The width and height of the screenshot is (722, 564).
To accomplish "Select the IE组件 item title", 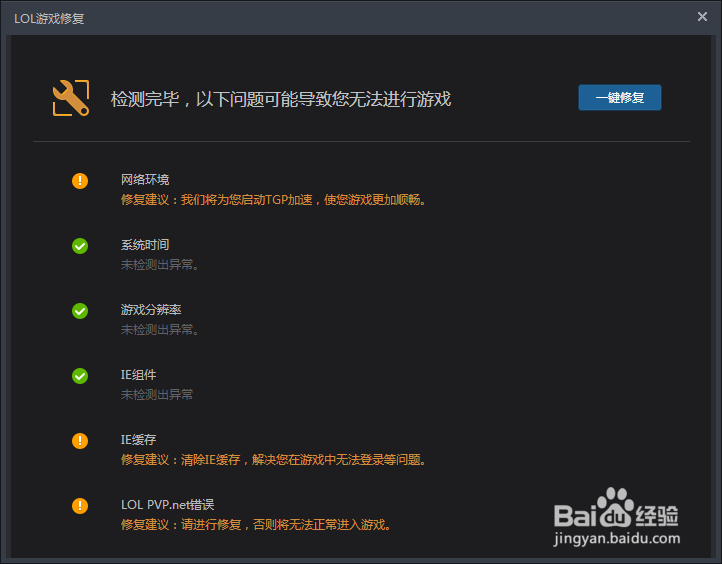I will [139, 375].
